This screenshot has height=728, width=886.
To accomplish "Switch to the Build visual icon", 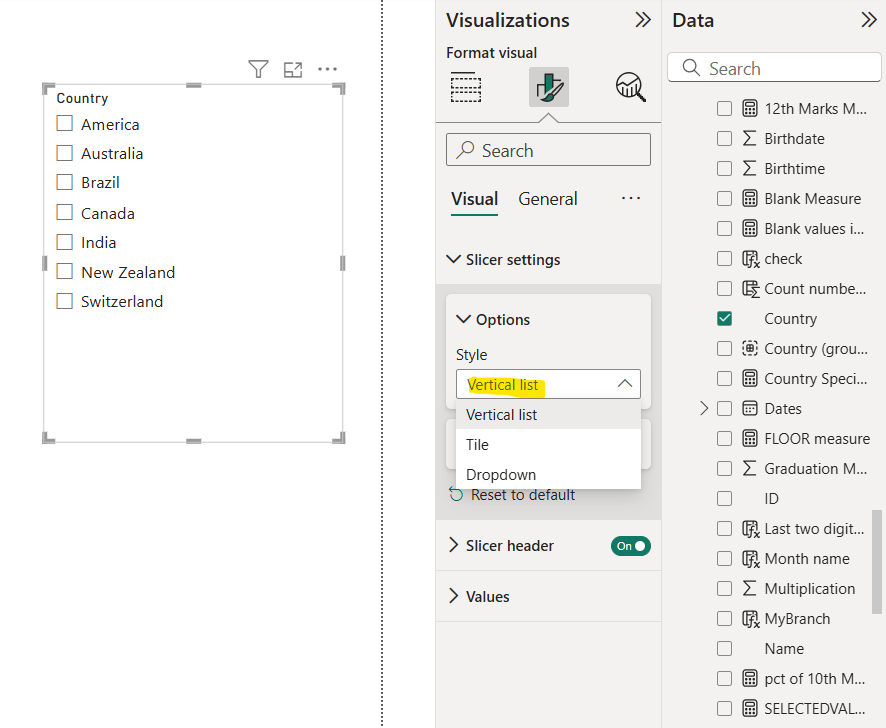I will pos(466,88).
